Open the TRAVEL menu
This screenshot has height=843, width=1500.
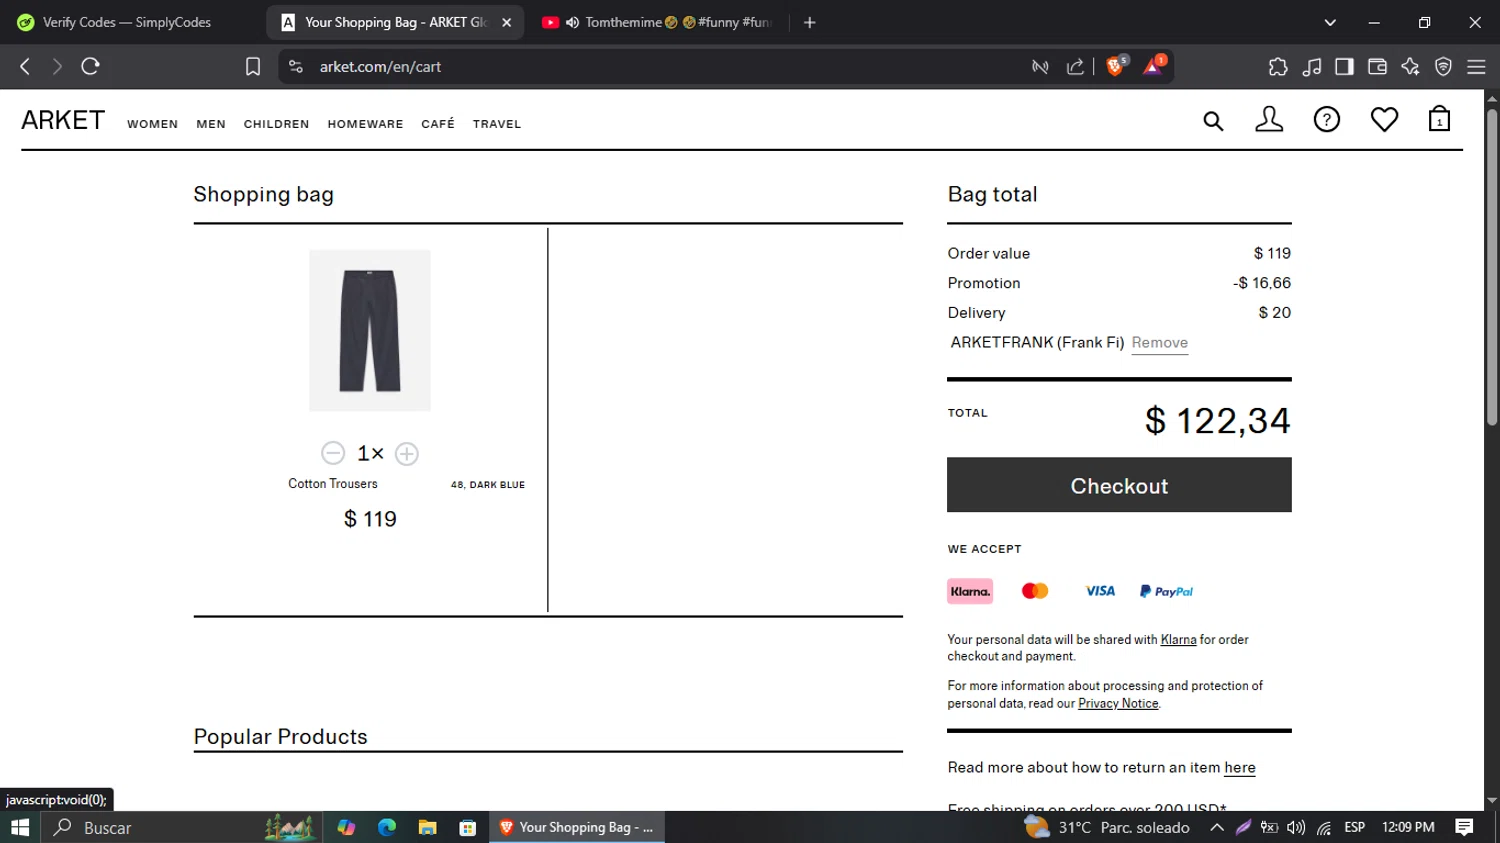coord(497,124)
